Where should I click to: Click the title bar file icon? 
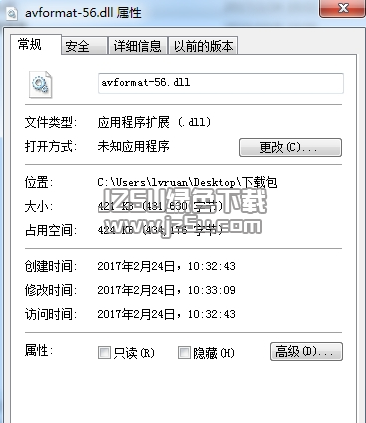[12, 13]
